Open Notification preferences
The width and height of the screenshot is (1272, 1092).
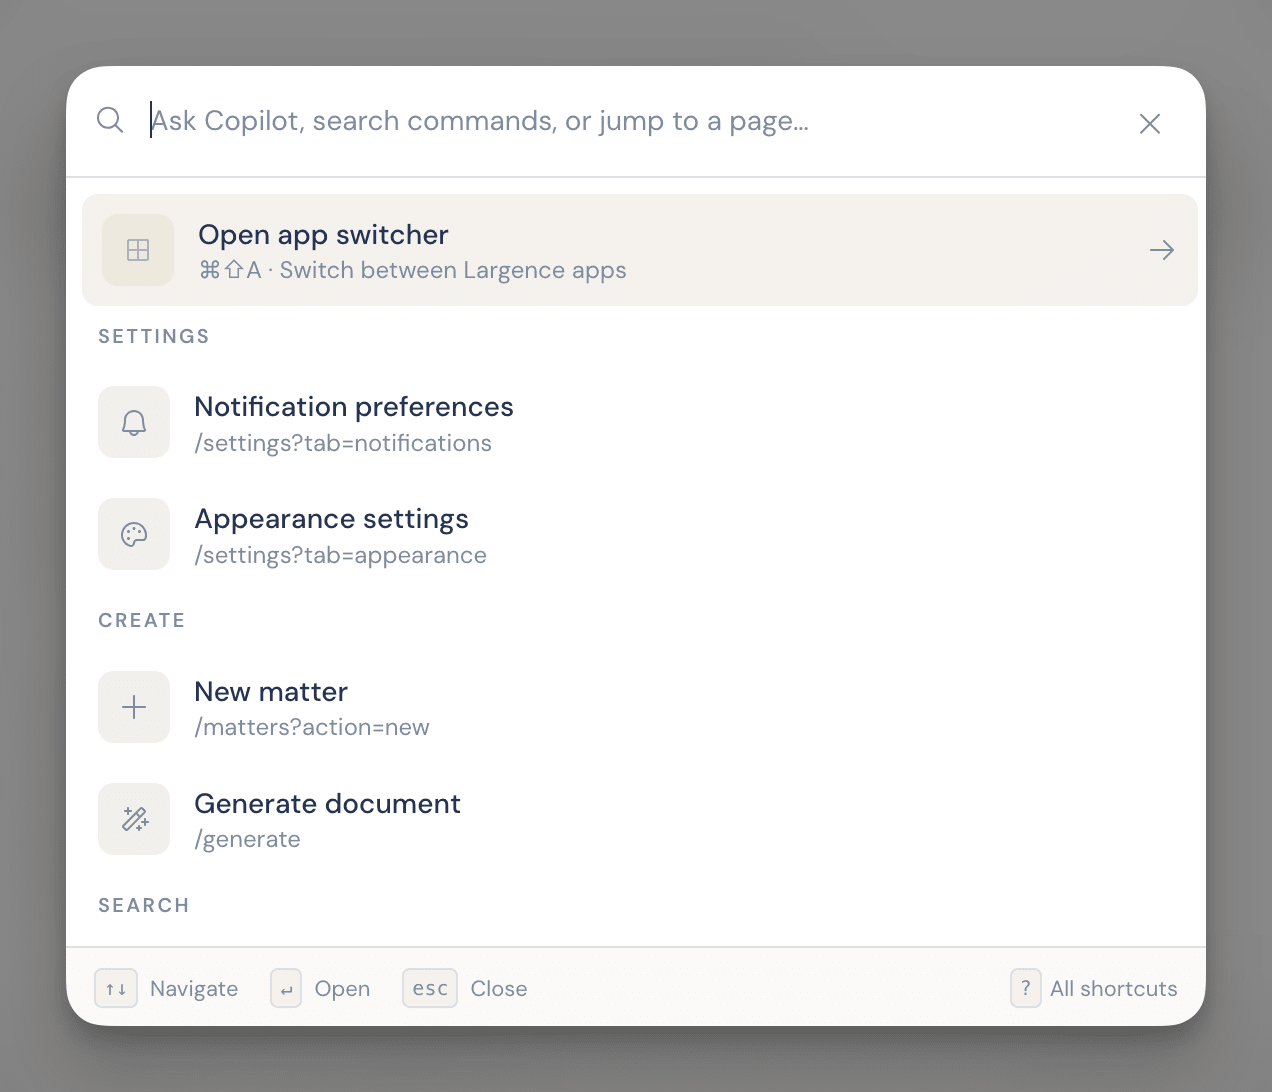640,422
